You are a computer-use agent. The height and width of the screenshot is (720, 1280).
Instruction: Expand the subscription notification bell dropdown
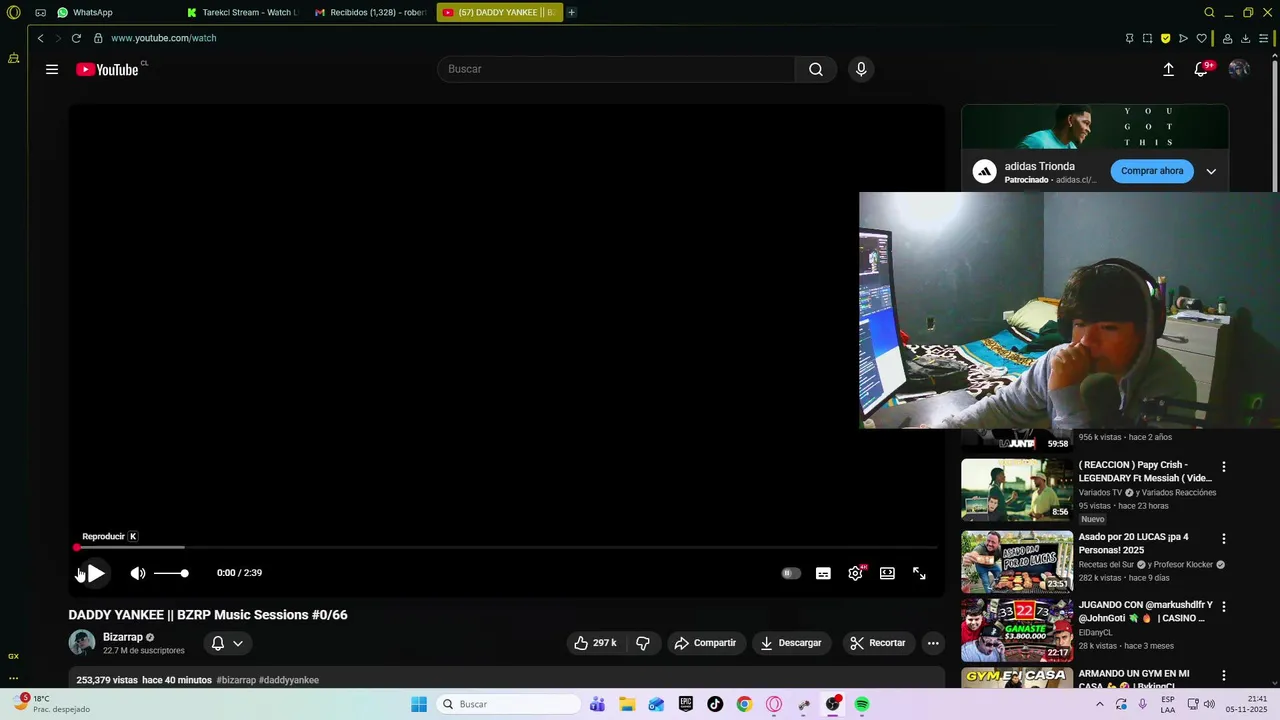(228, 643)
